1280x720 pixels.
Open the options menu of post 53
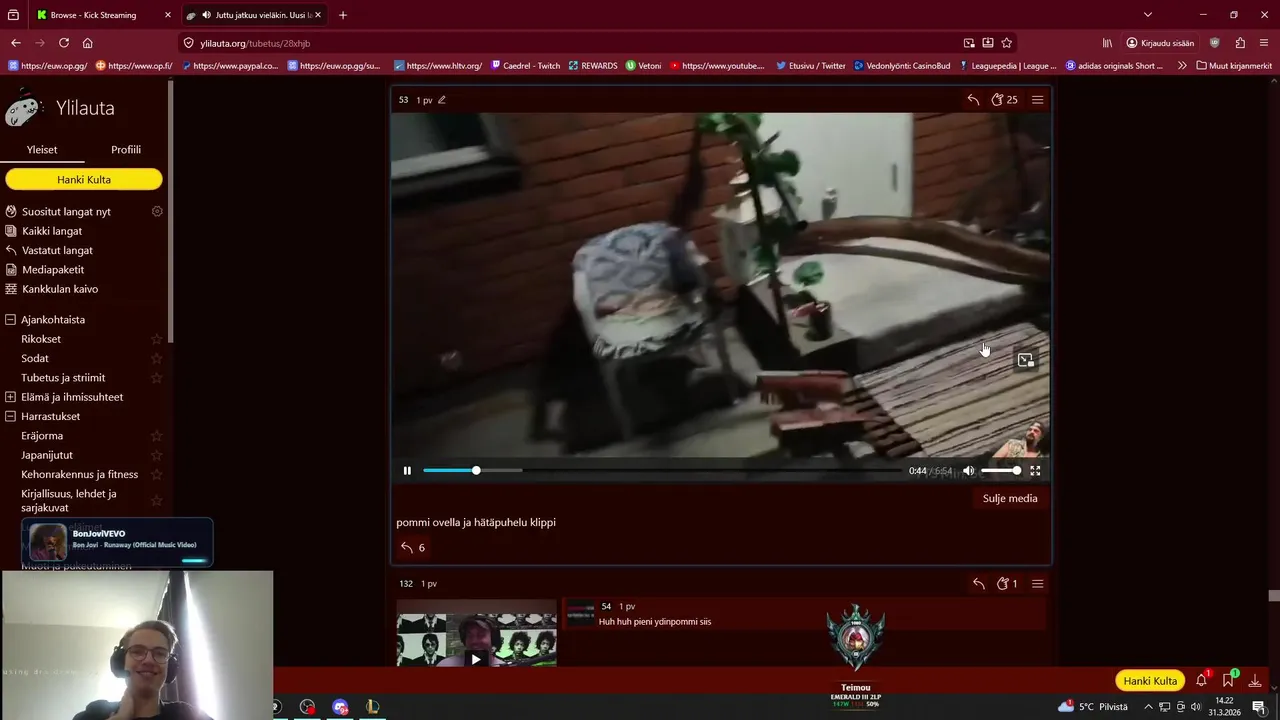coord(1037,100)
